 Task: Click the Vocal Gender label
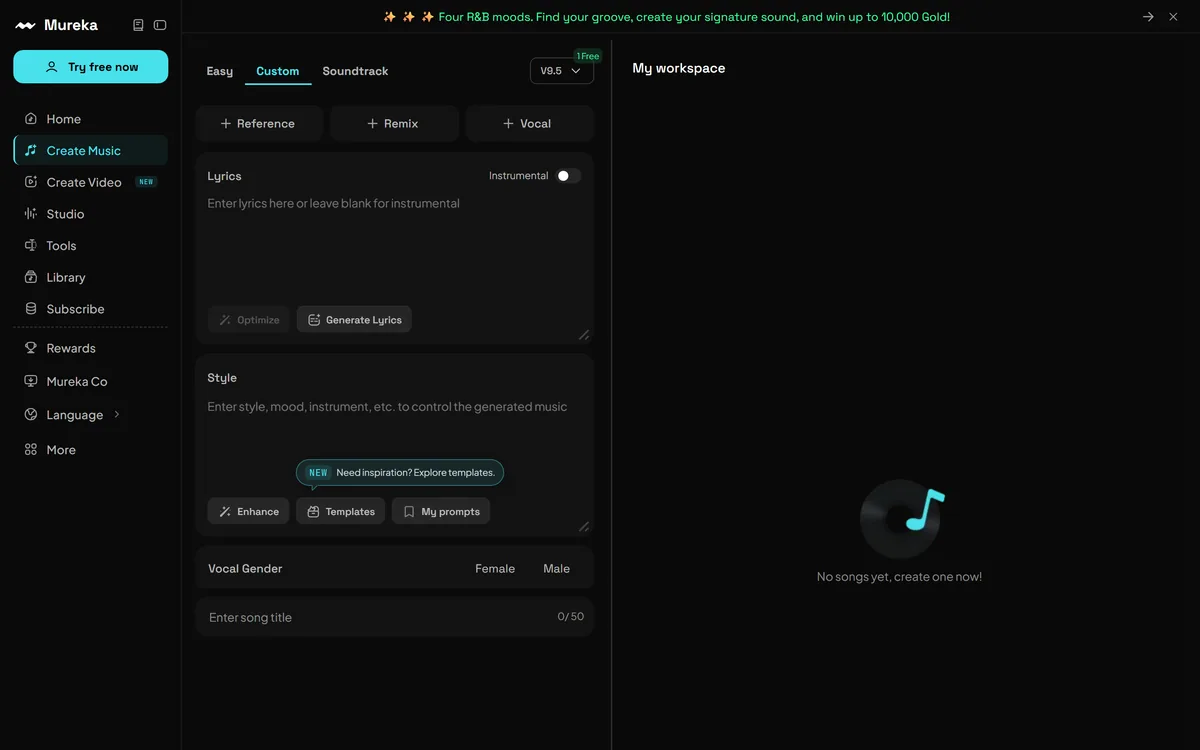click(245, 569)
